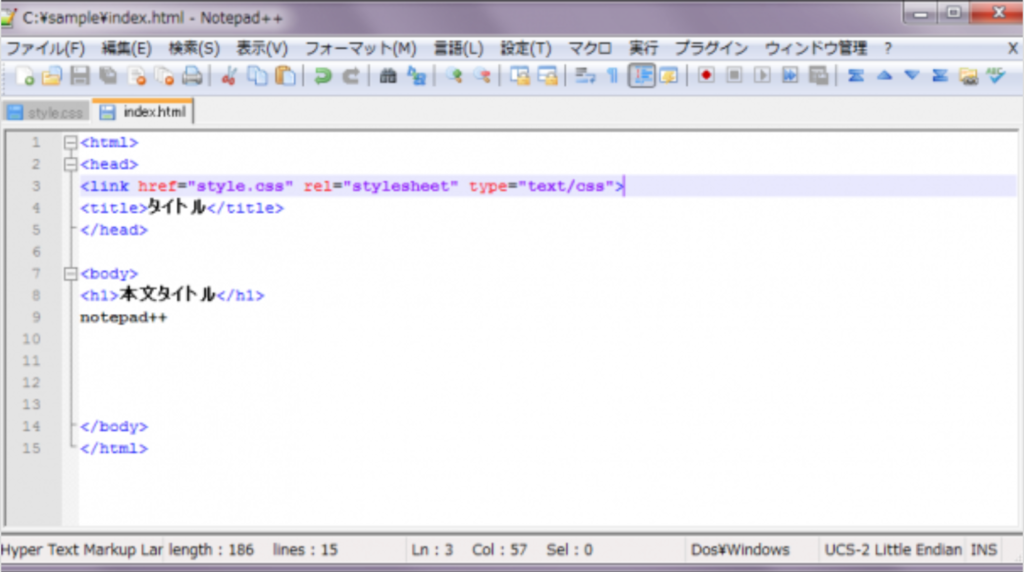The image size is (1024, 572).
Task: Click the user-defined language icon
Action: pyautogui.click(x=669, y=76)
